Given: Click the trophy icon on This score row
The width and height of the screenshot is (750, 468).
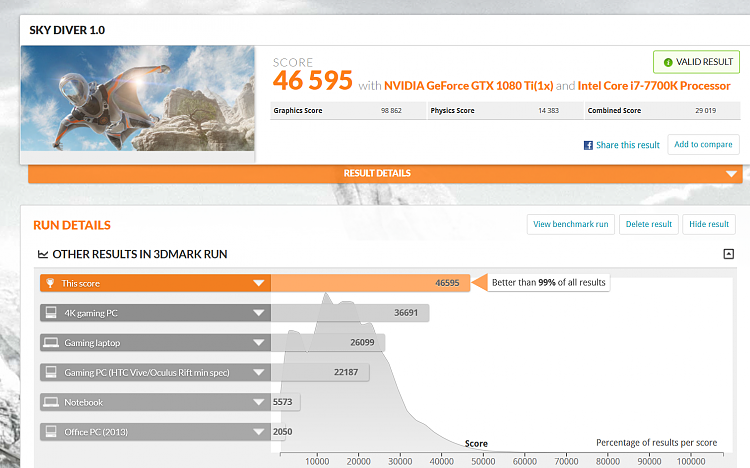Looking at the screenshot, I should (50, 283).
